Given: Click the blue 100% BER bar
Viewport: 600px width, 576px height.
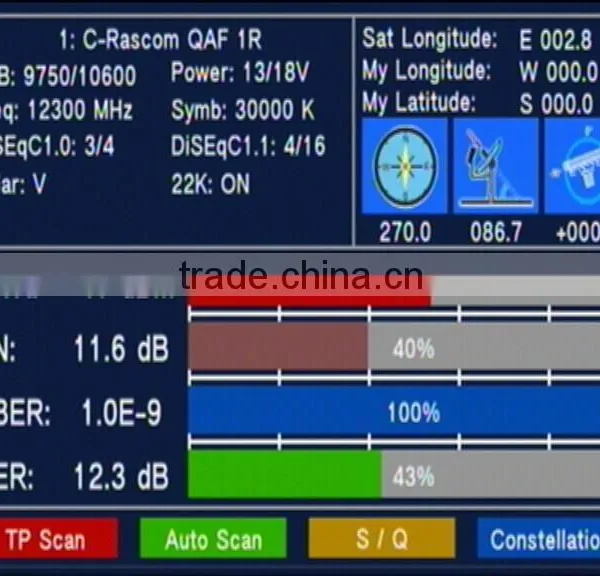Looking at the screenshot, I should coord(394,411).
